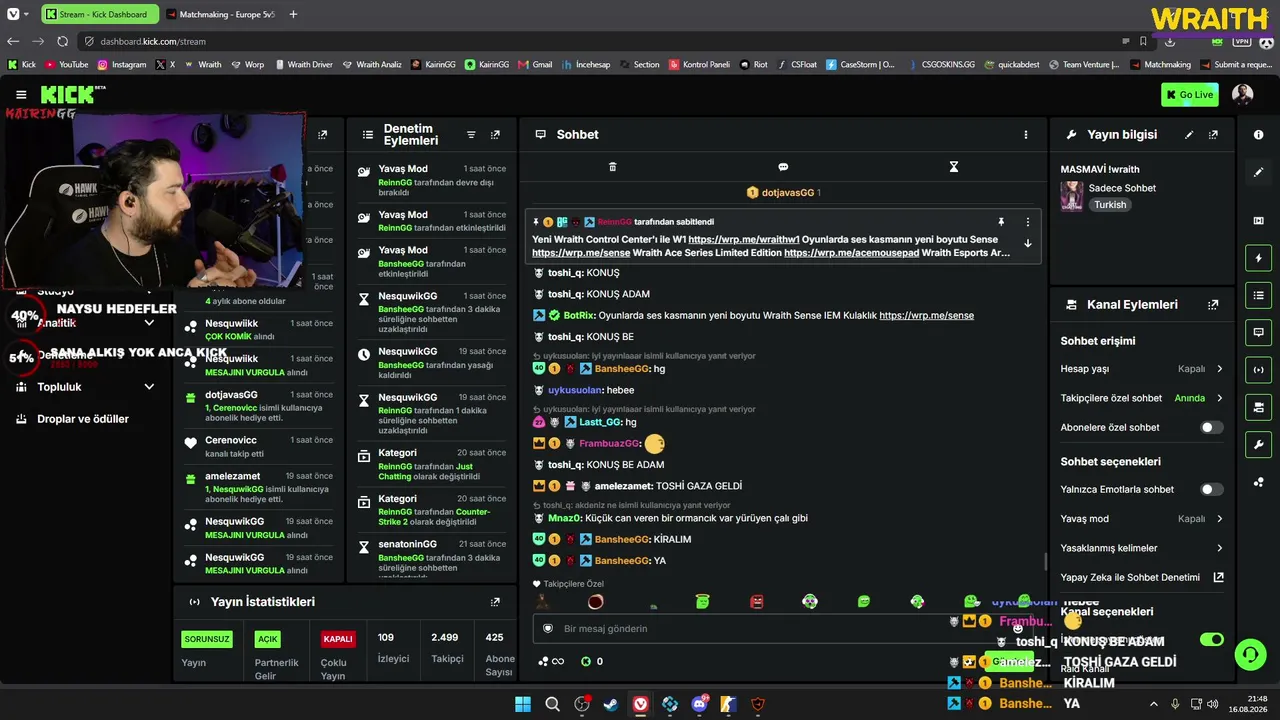Click the hourglass icon in Sohbet toolbar
Screen dimensions: 1280x720
pos(954,167)
